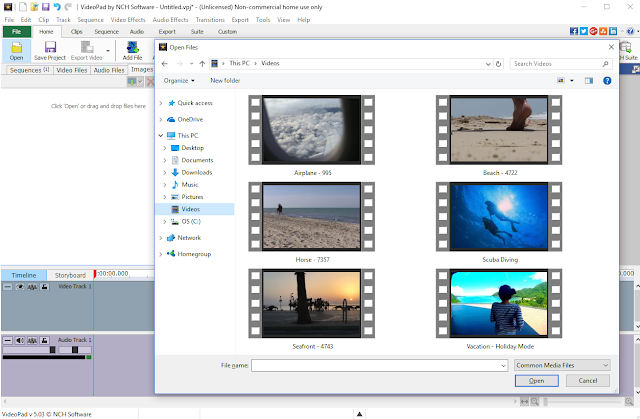The width and height of the screenshot is (640, 419).
Task: Toggle Audio Track 1 effects button
Action: [x=32, y=340]
